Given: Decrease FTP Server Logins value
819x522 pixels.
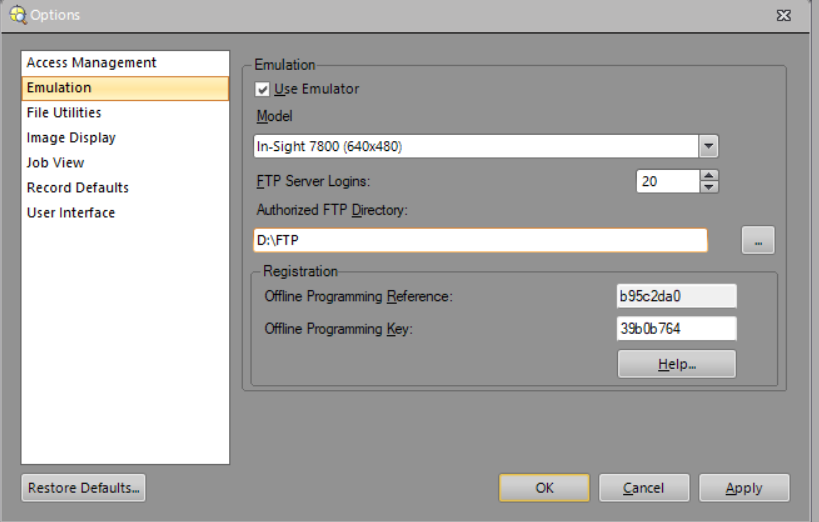Looking at the screenshot, I should pyautogui.click(x=709, y=187).
